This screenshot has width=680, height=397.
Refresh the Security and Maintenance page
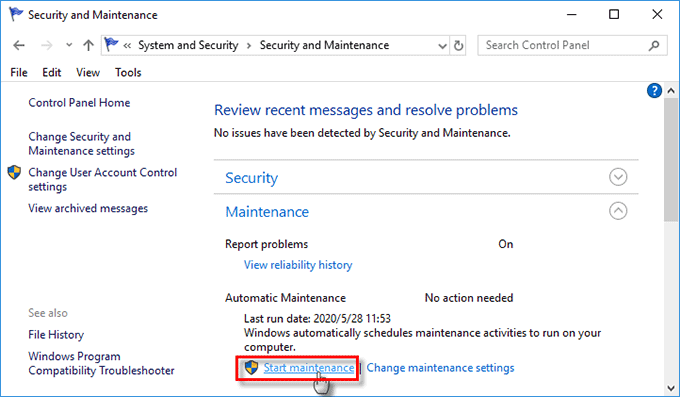(458, 45)
